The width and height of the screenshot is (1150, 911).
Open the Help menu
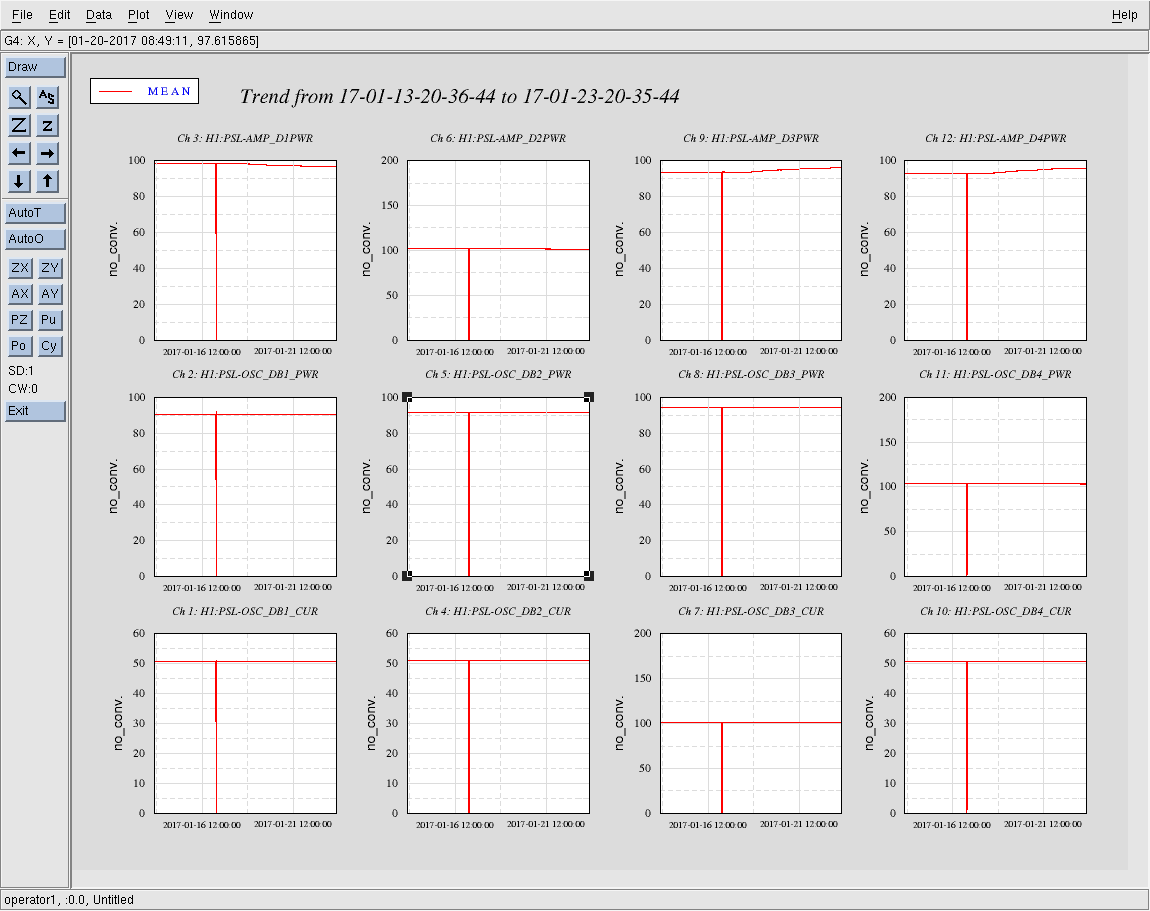pyautogui.click(x=1124, y=15)
